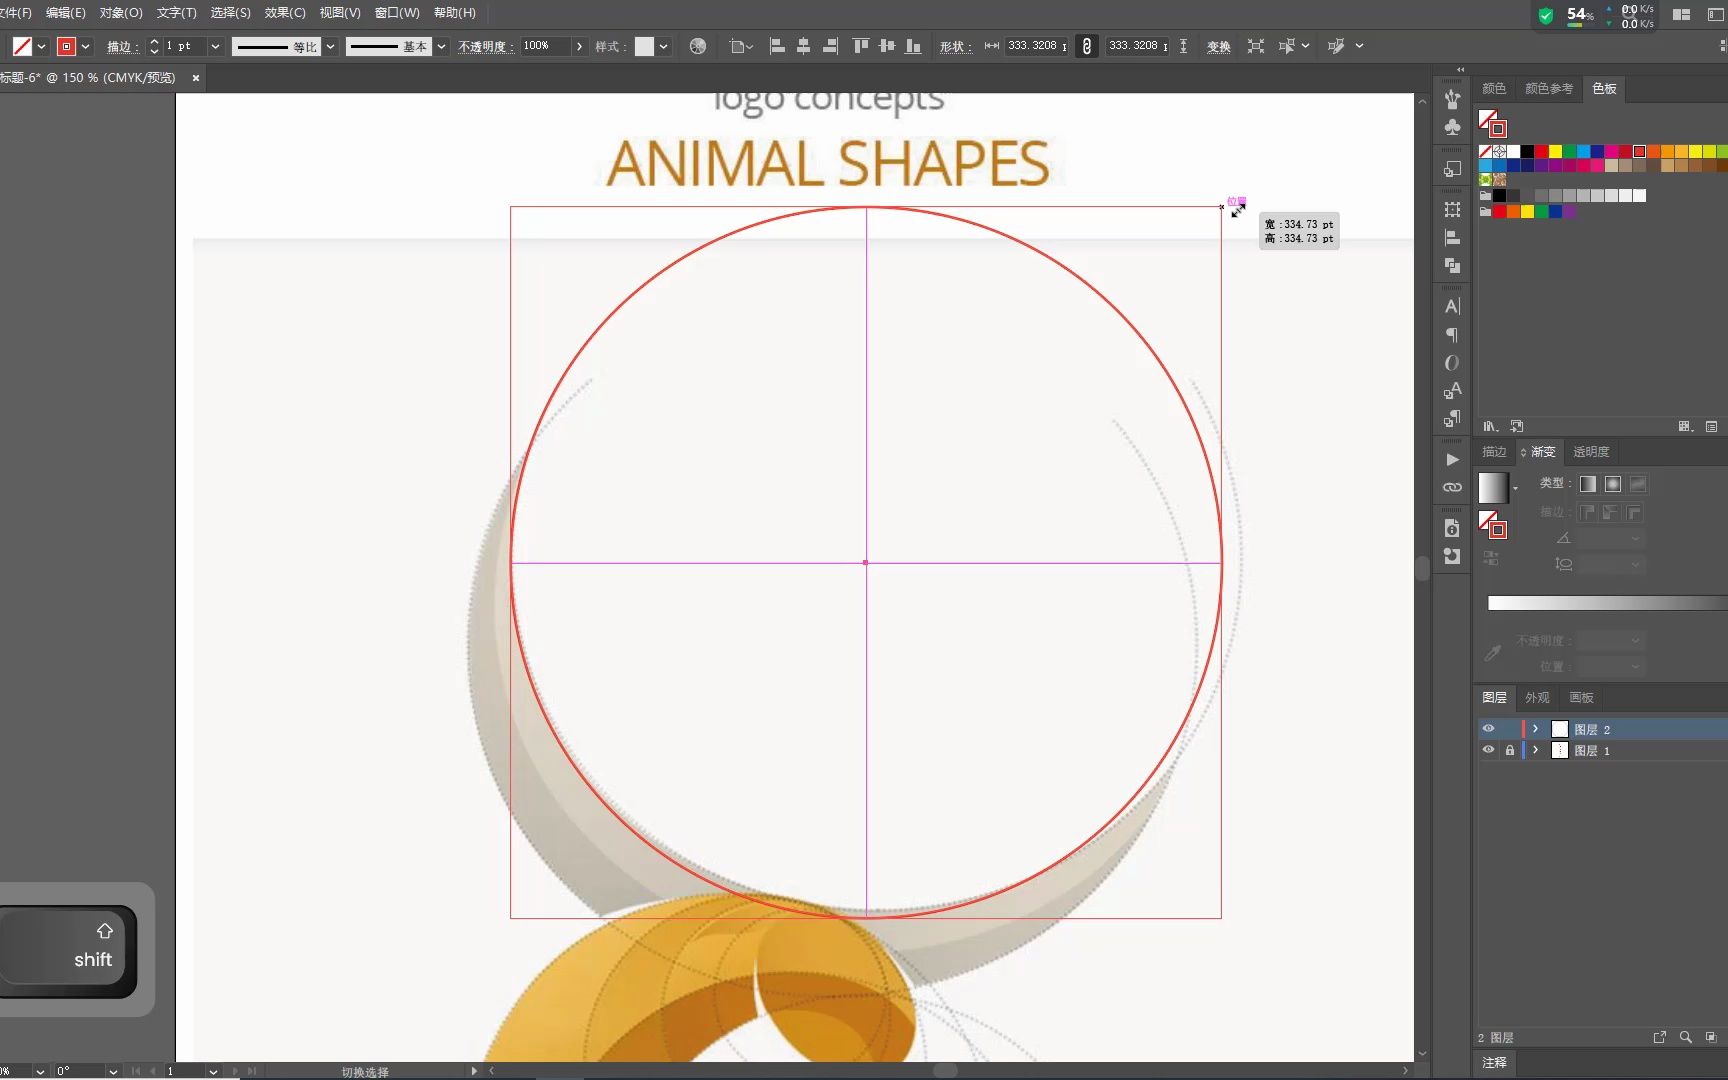Select the red swatch in 色板 panel
Viewport: 1728px width, 1080px height.
(x=1541, y=152)
